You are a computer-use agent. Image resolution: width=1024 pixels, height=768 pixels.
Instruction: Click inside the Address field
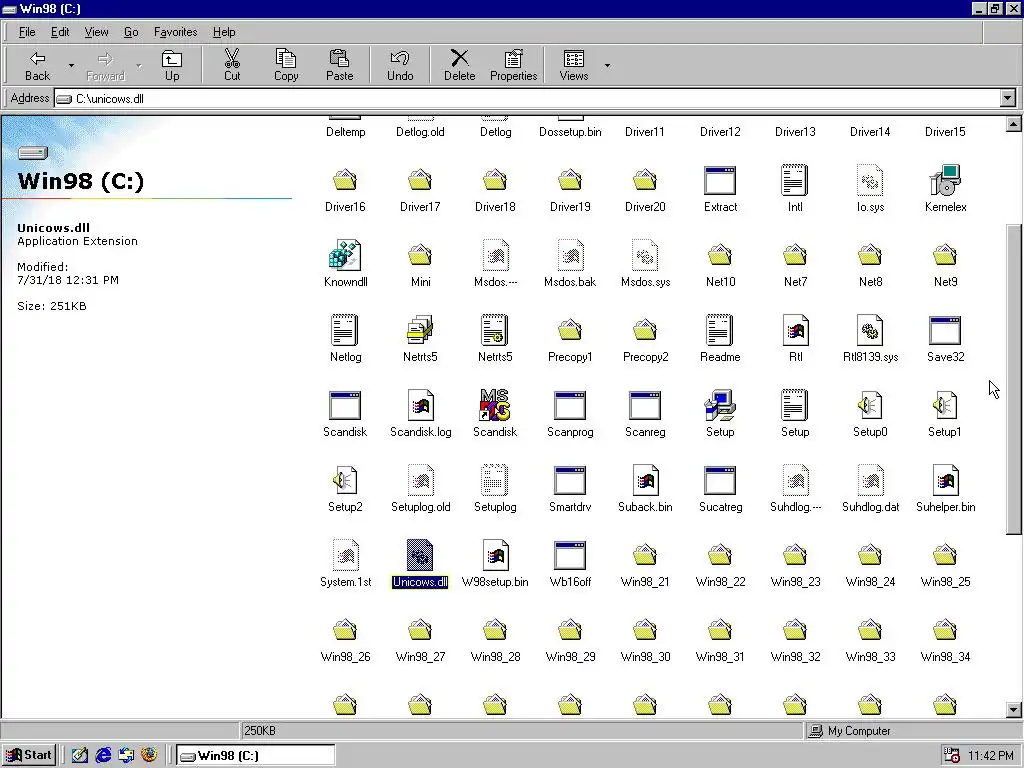coord(526,99)
